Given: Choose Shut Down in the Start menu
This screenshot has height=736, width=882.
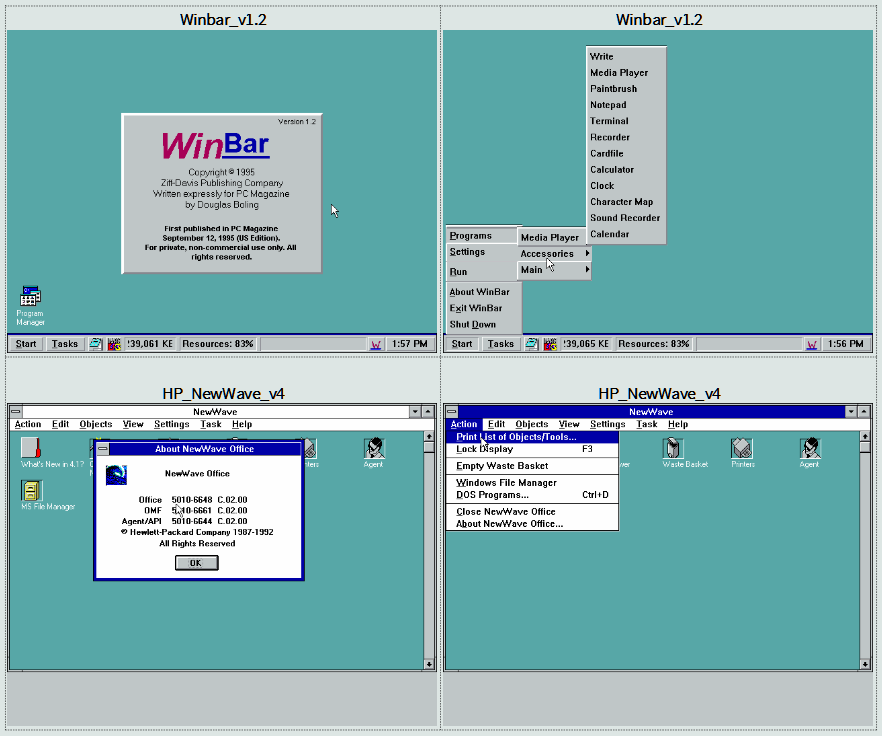Looking at the screenshot, I should point(482,325).
